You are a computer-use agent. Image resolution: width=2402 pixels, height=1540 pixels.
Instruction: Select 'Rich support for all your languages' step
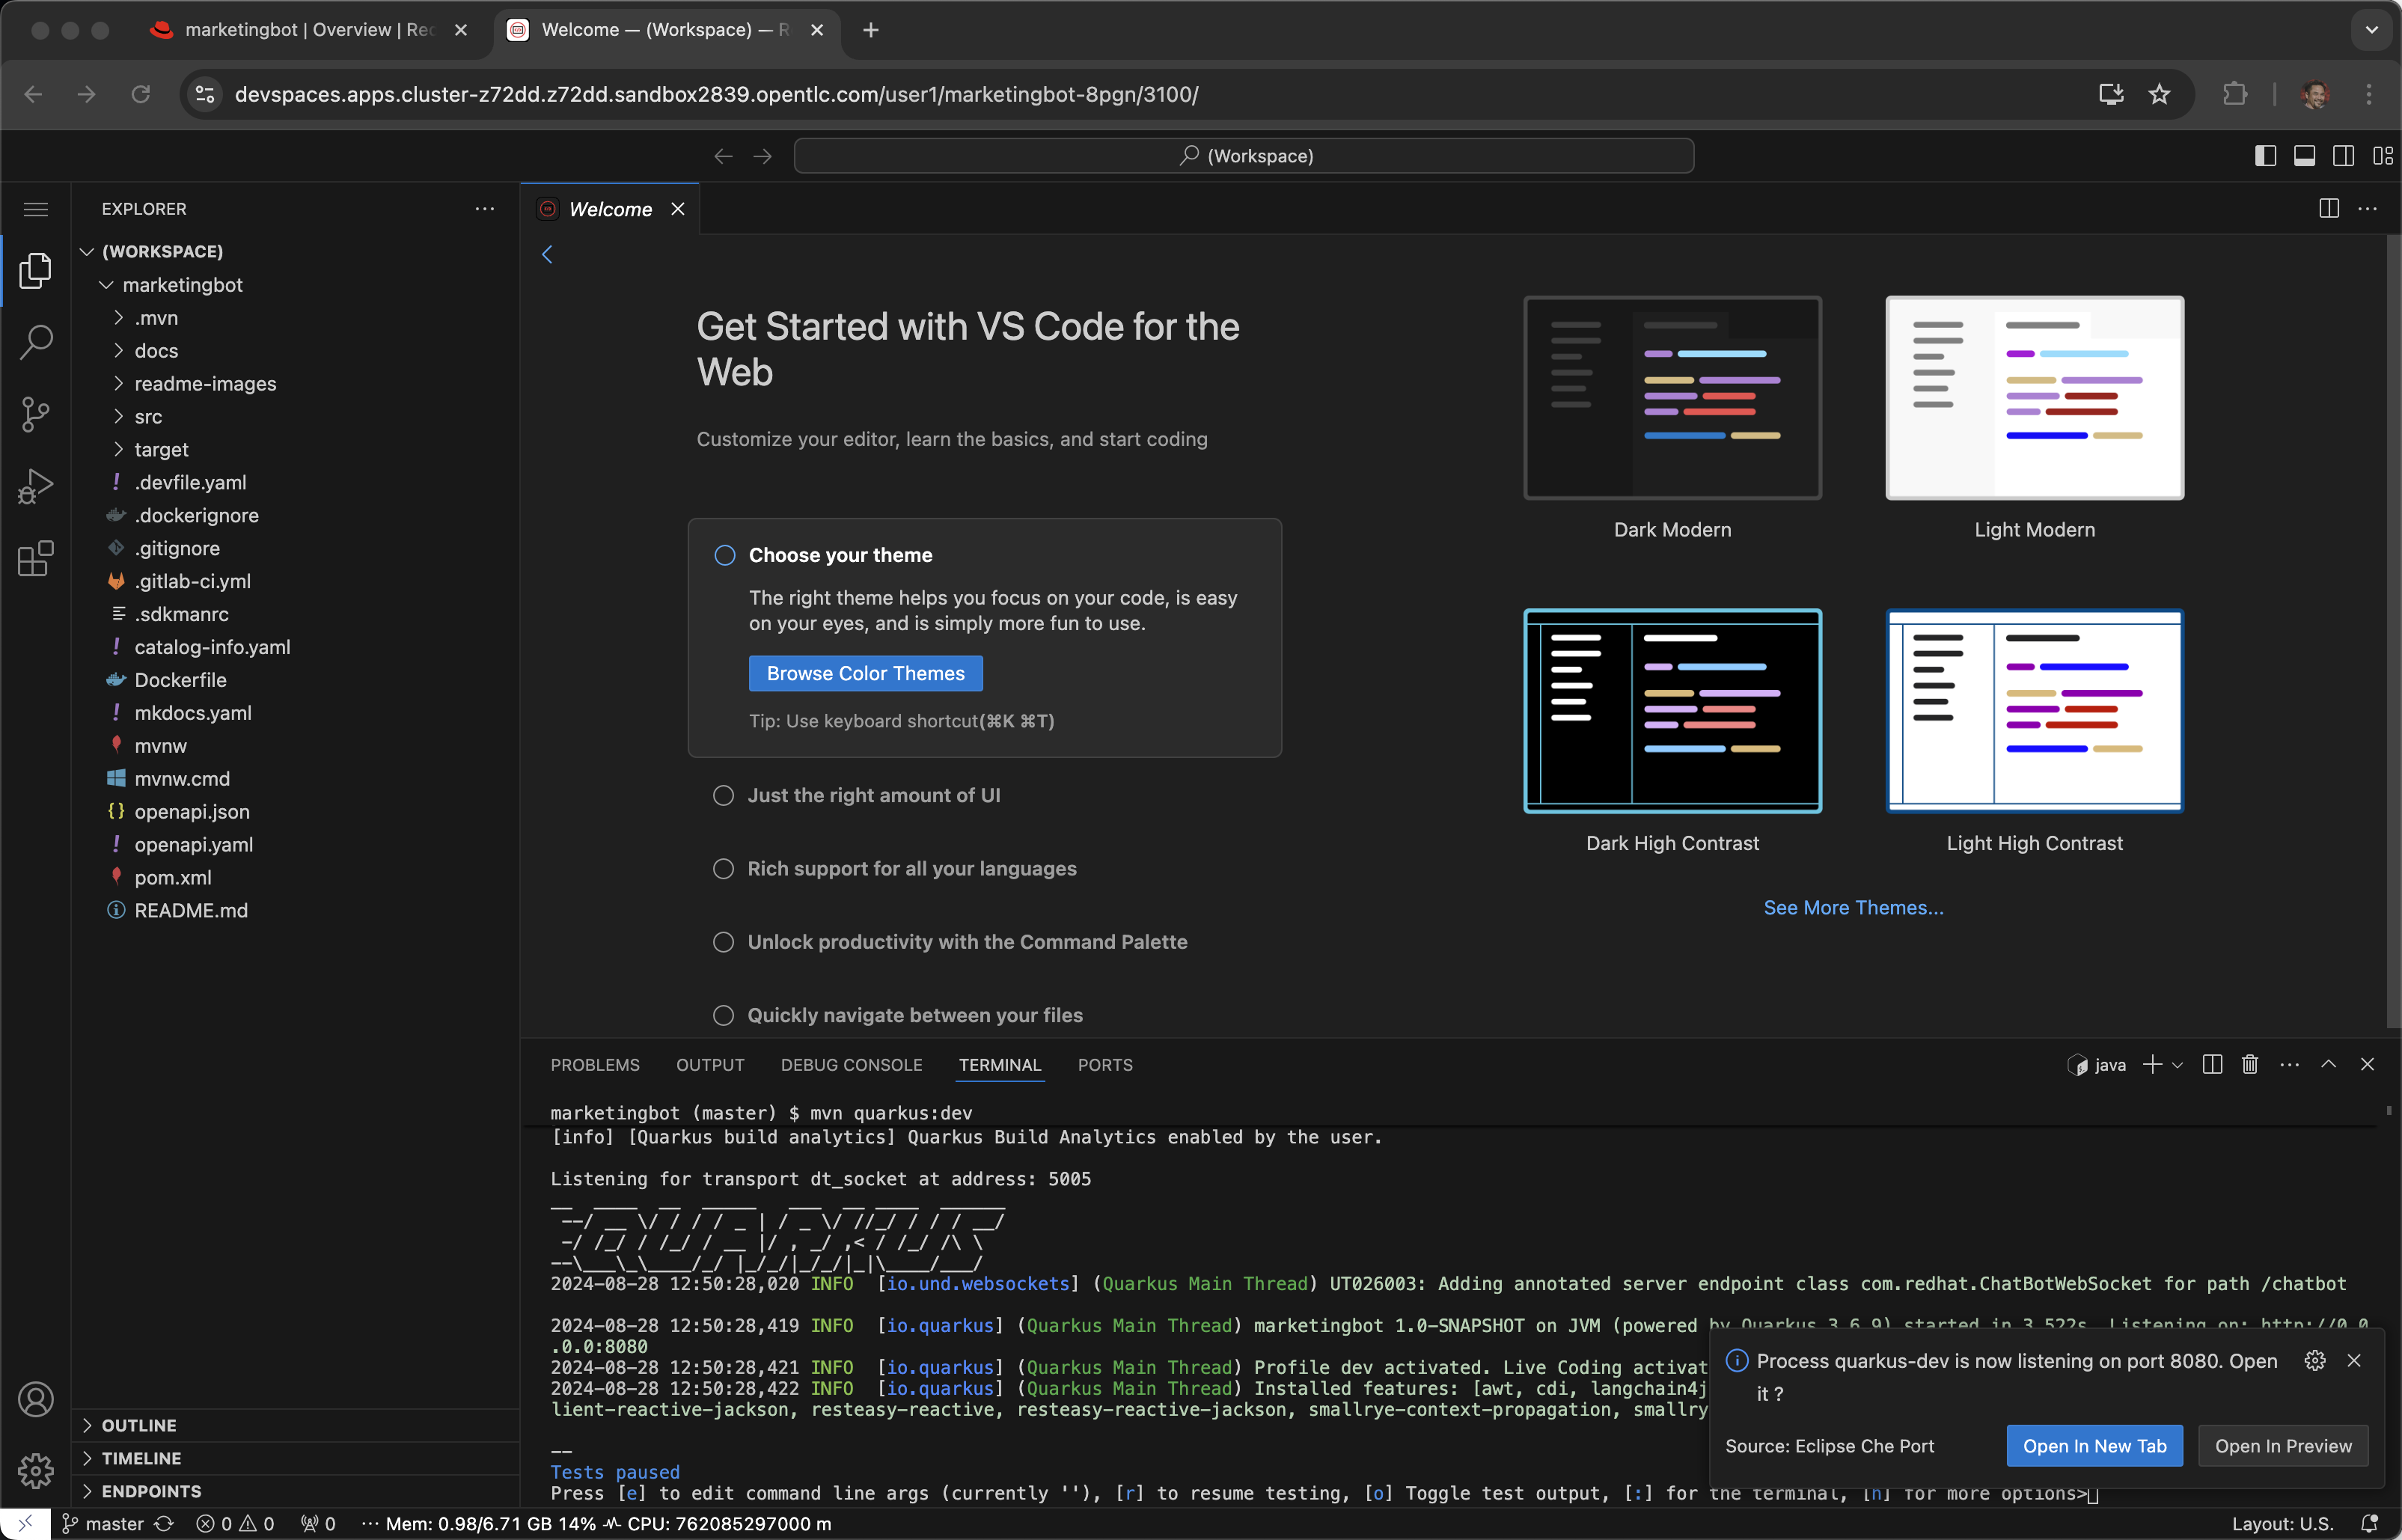click(911, 869)
